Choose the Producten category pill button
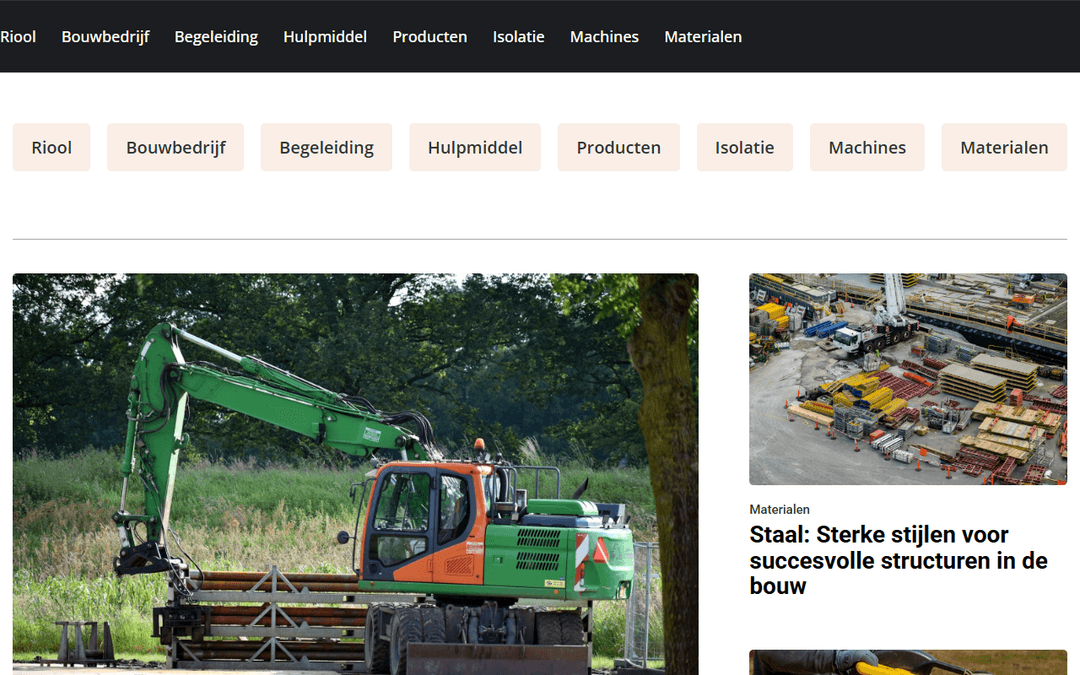 click(x=619, y=147)
